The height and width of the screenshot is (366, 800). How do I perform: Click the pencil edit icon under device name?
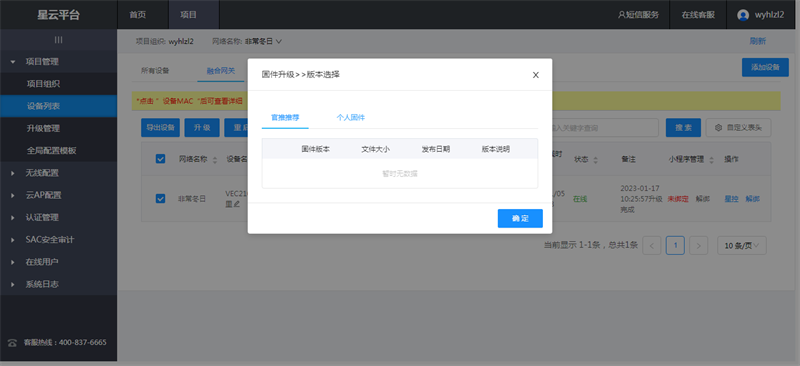[x=237, y=204]
